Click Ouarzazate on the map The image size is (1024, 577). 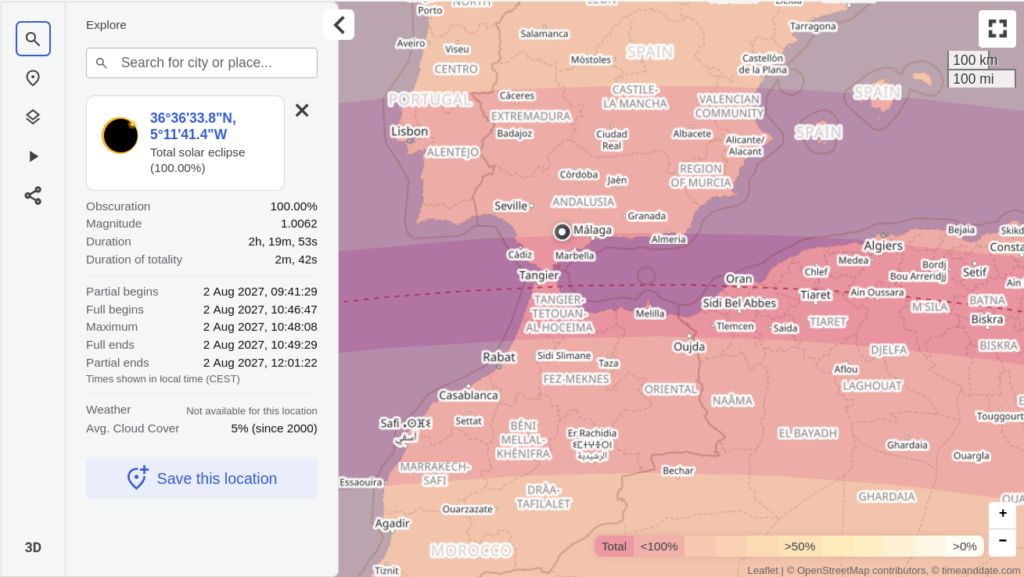pos(467,508)
